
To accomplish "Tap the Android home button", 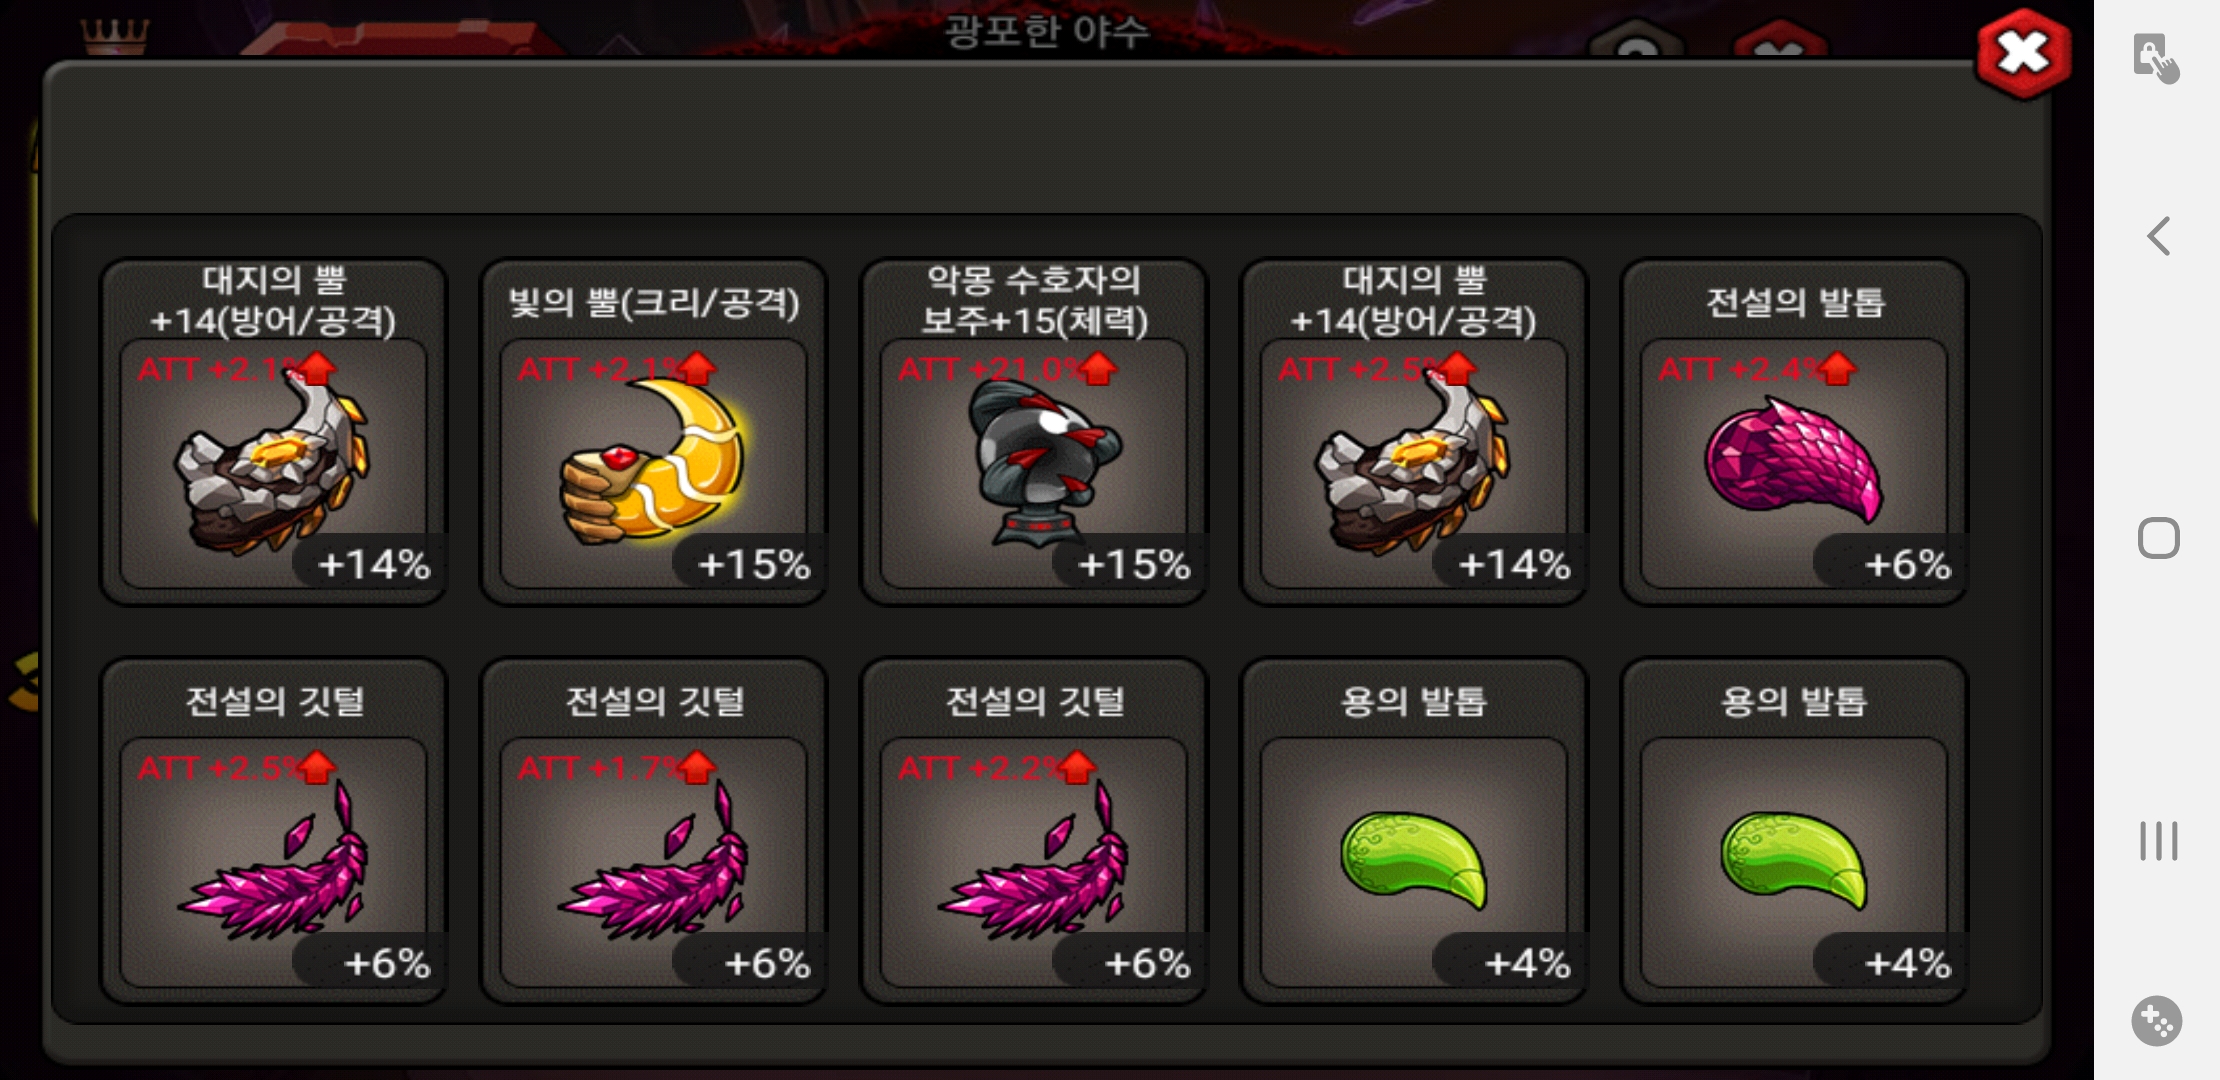I will pos(2158,538).
